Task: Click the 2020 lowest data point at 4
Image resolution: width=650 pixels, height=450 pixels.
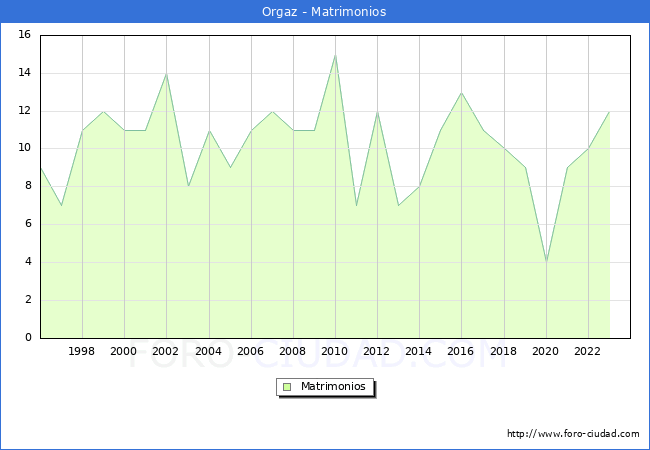Action: point(546,262)
